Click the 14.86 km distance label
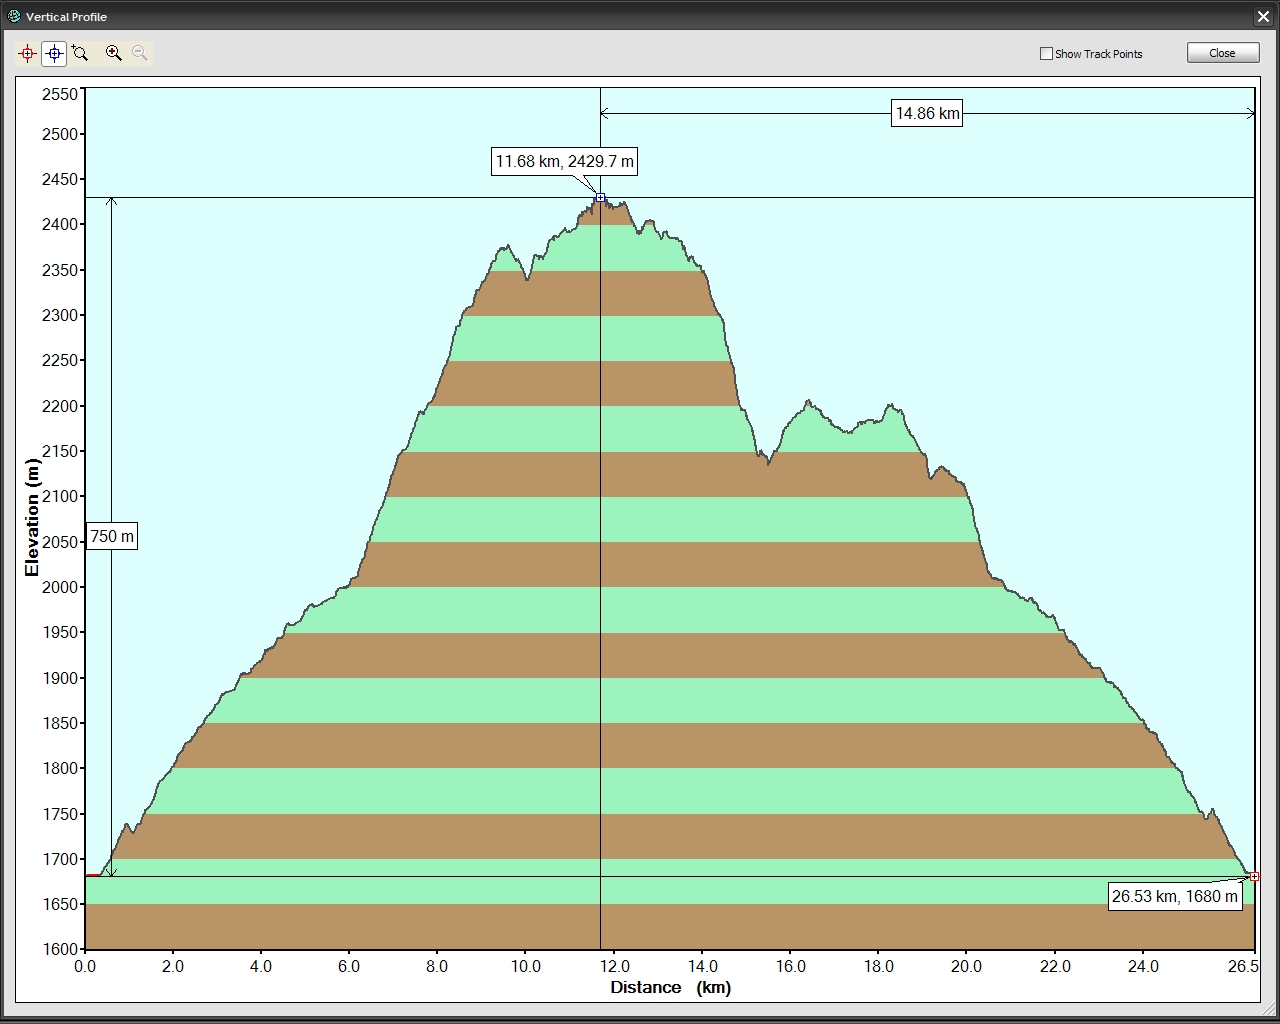The width and height of the screenshot is (1280, 1024). (x=927, y=114)
